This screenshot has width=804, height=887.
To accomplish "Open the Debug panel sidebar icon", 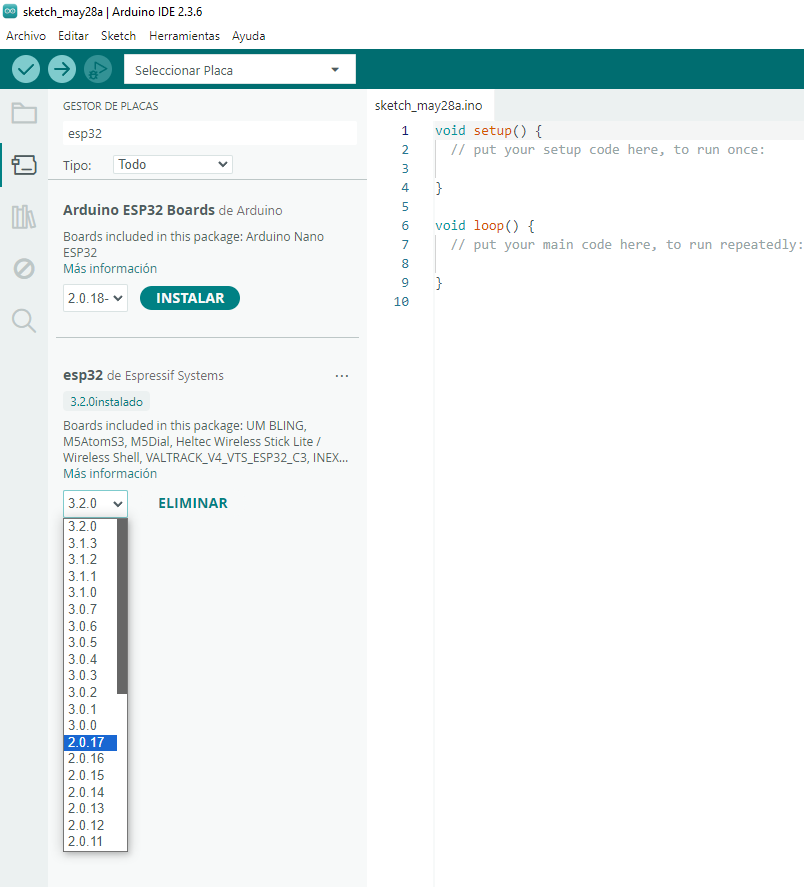I will 24,268.
